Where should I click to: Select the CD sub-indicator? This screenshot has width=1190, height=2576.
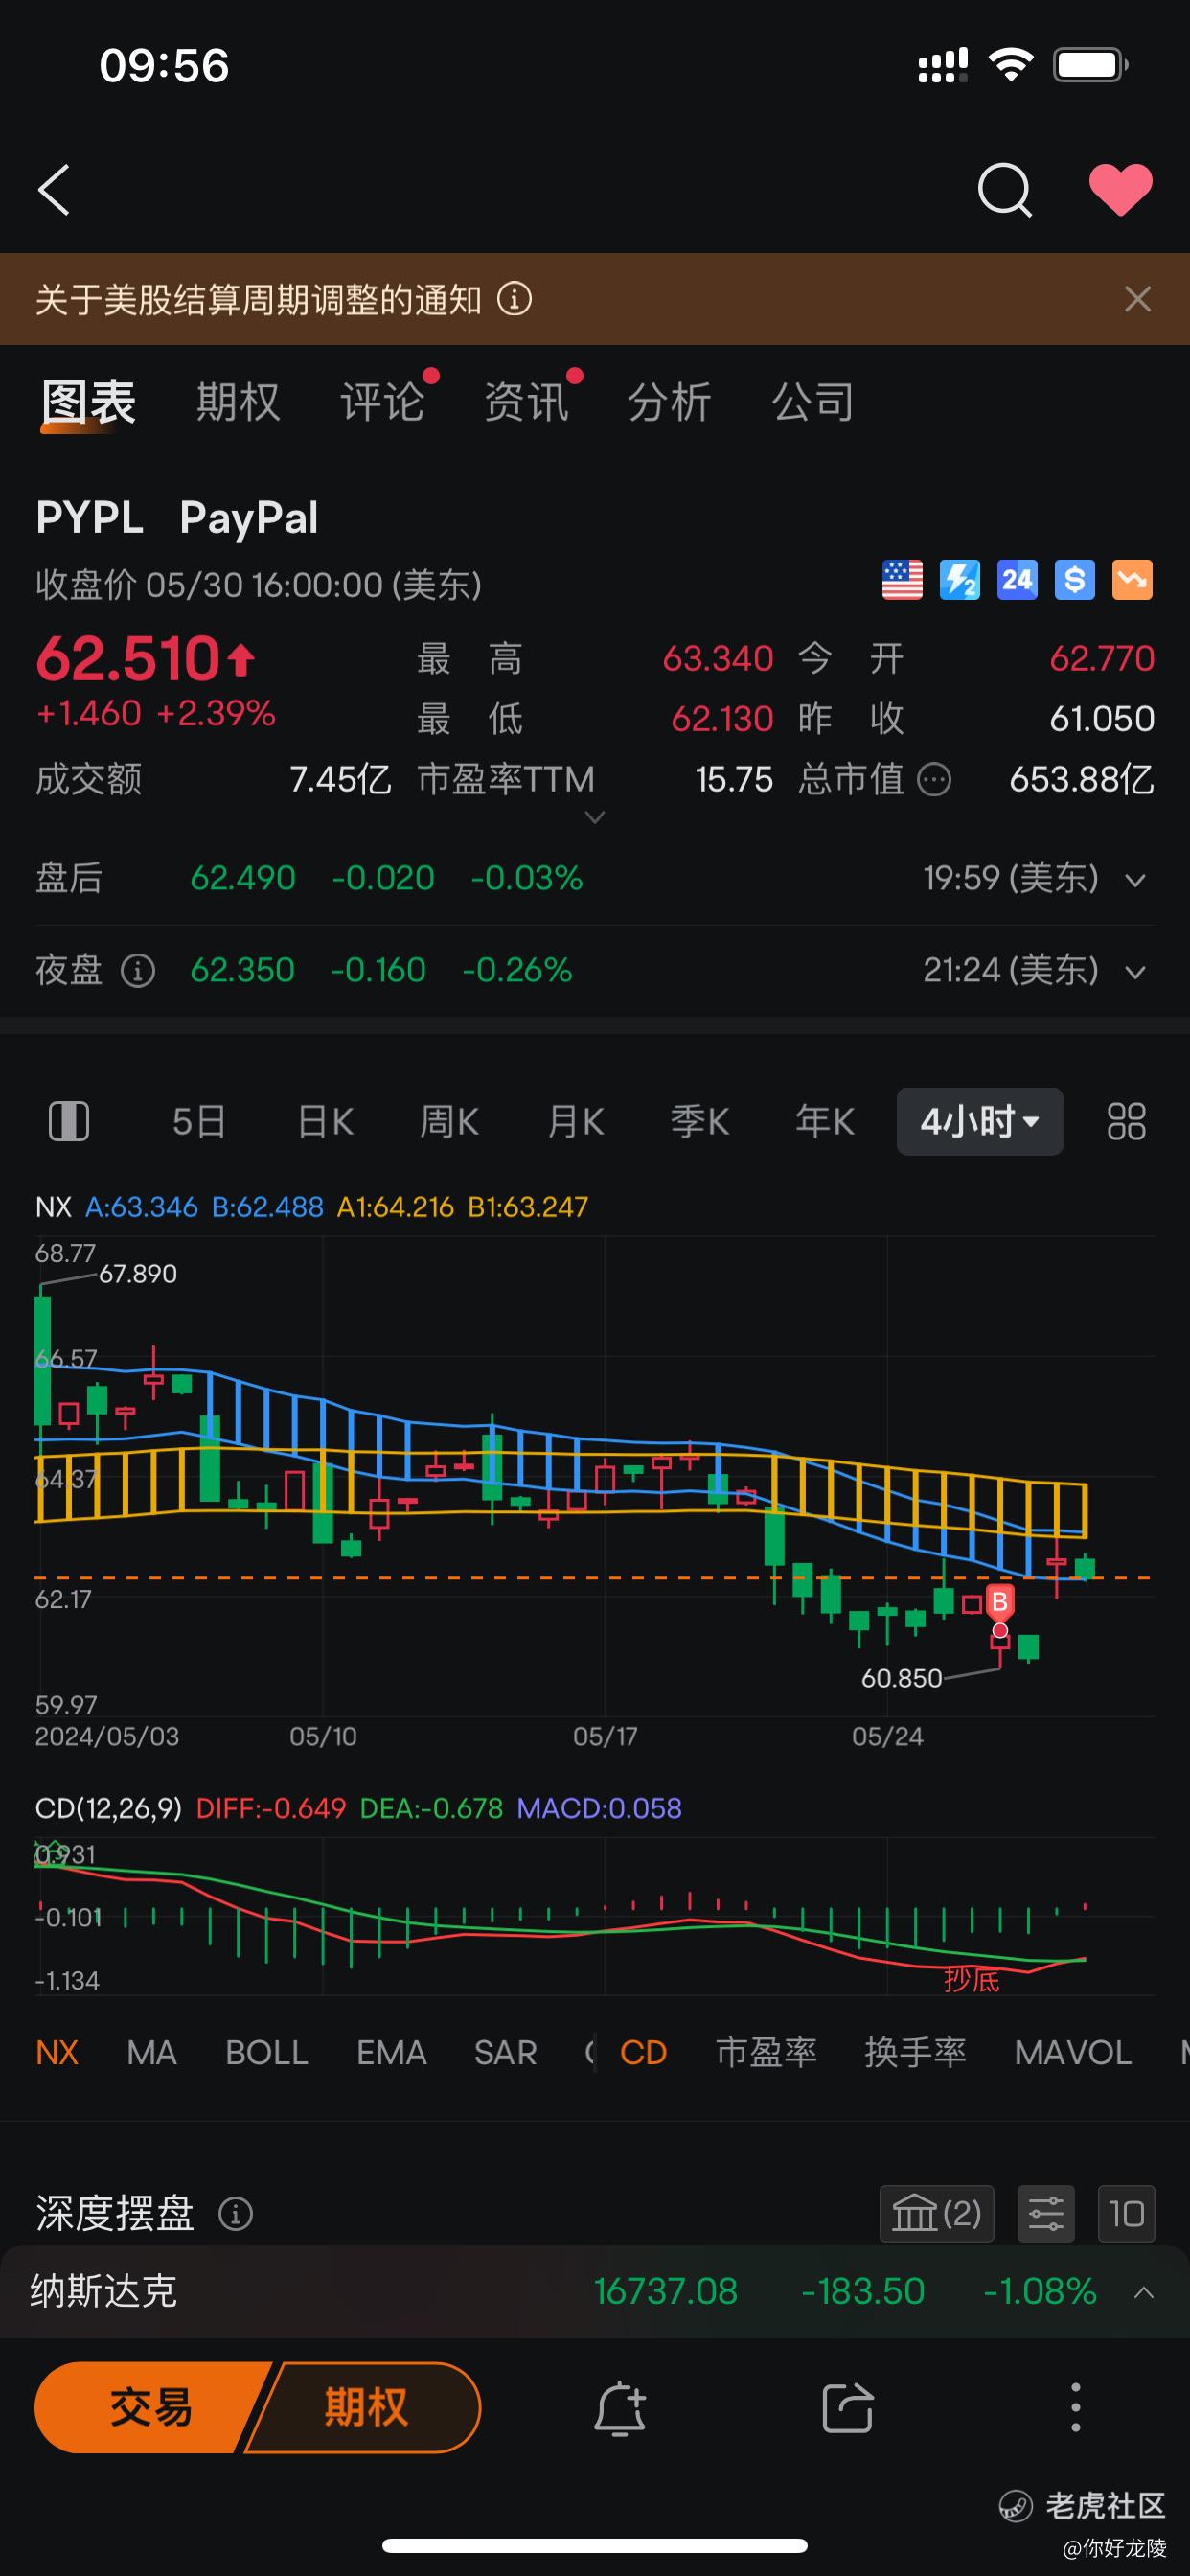point(643,2052)
